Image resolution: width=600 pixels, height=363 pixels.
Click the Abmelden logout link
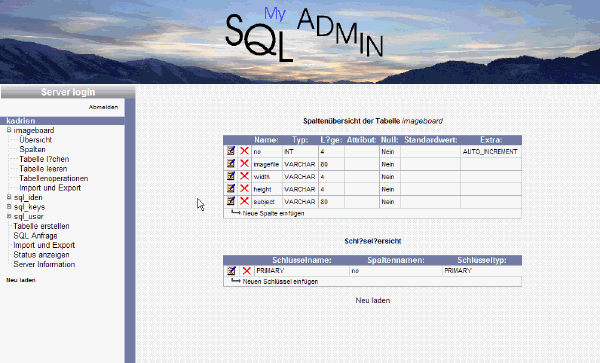103,107
